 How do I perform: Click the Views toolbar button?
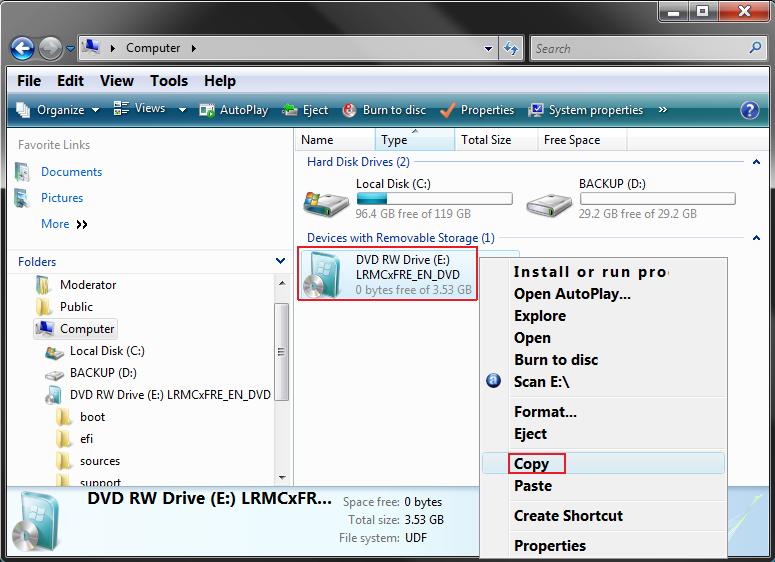tap(139, 109)
